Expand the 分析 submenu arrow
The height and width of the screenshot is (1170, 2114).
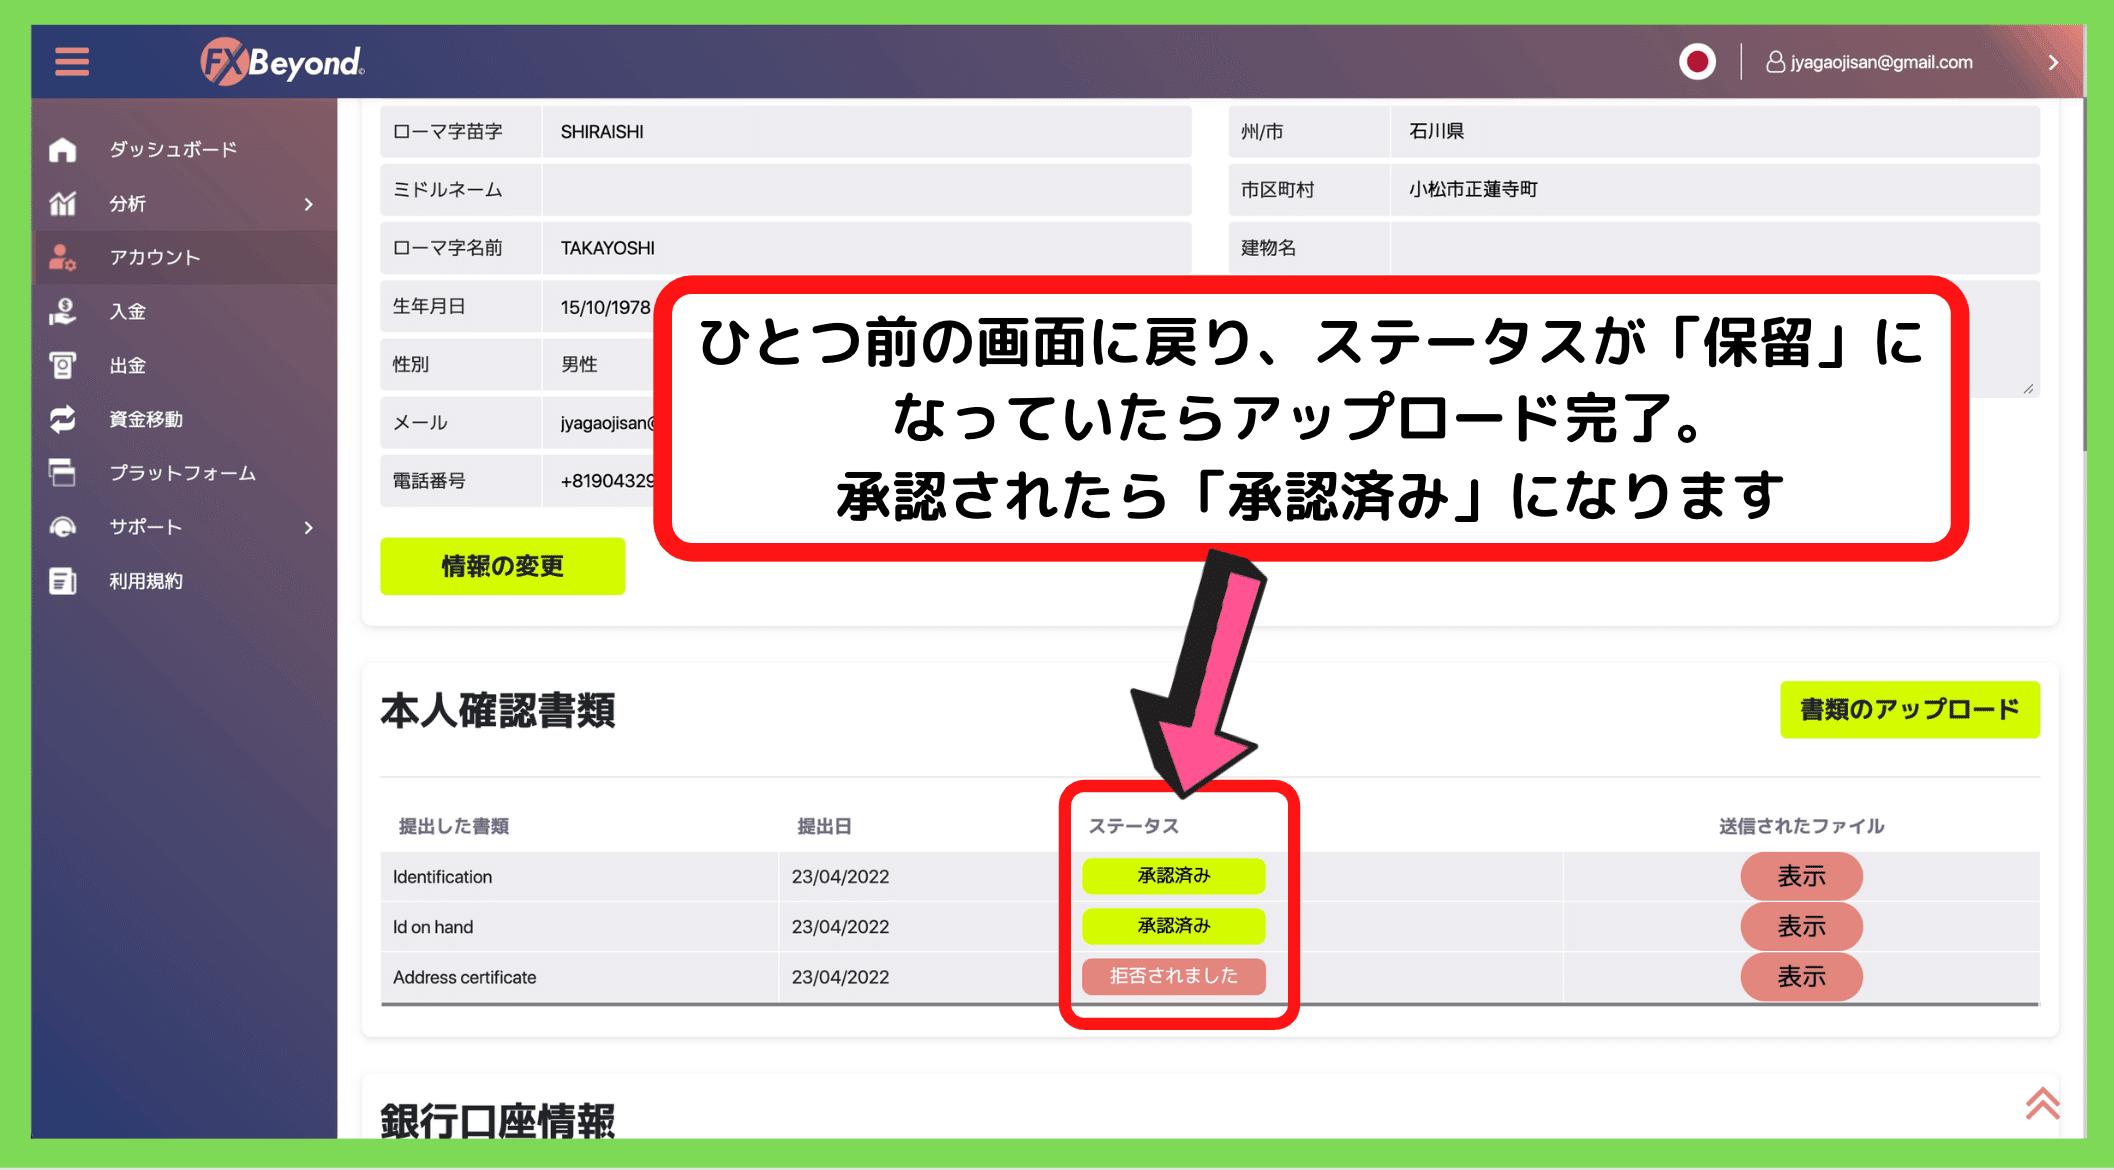309,204
